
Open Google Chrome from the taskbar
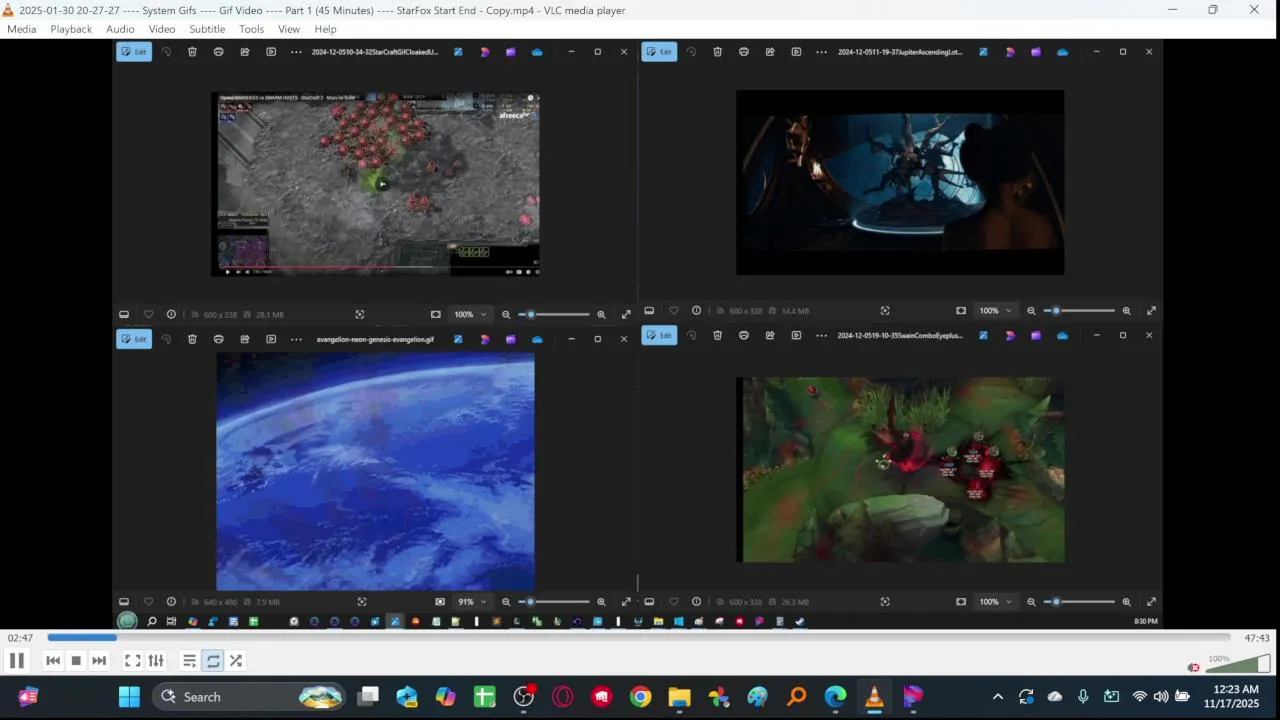pyautogui.click(x=641, y=697)
